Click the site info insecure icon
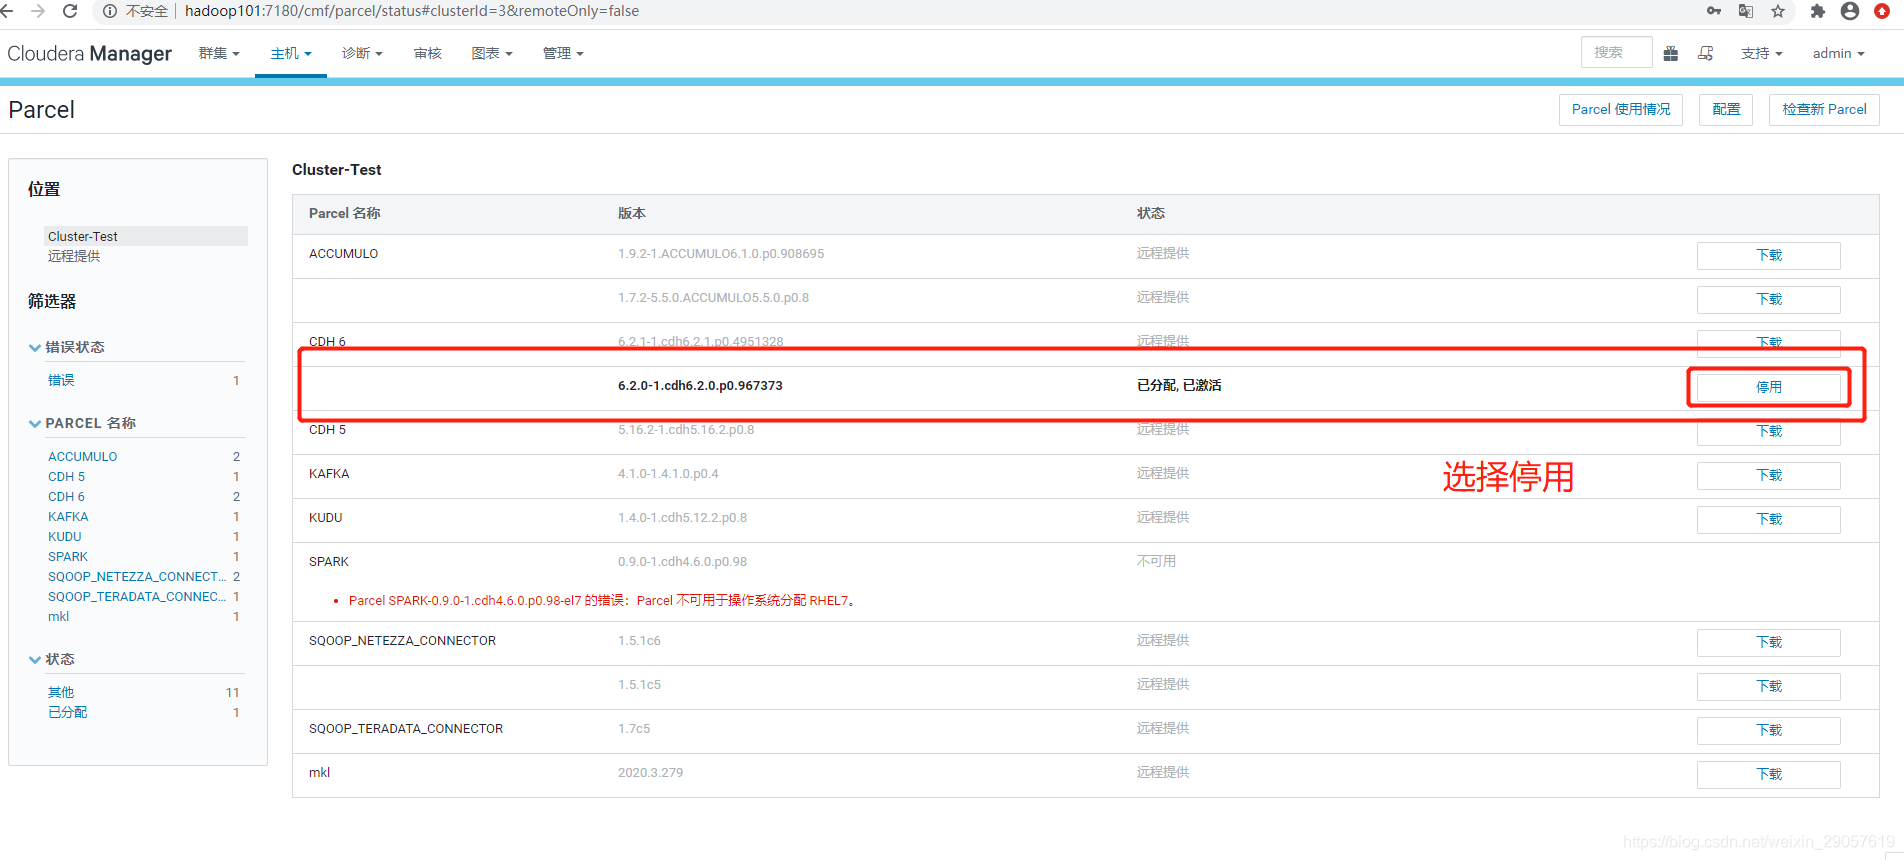1904x860 pixels. [x=110, y=11]
